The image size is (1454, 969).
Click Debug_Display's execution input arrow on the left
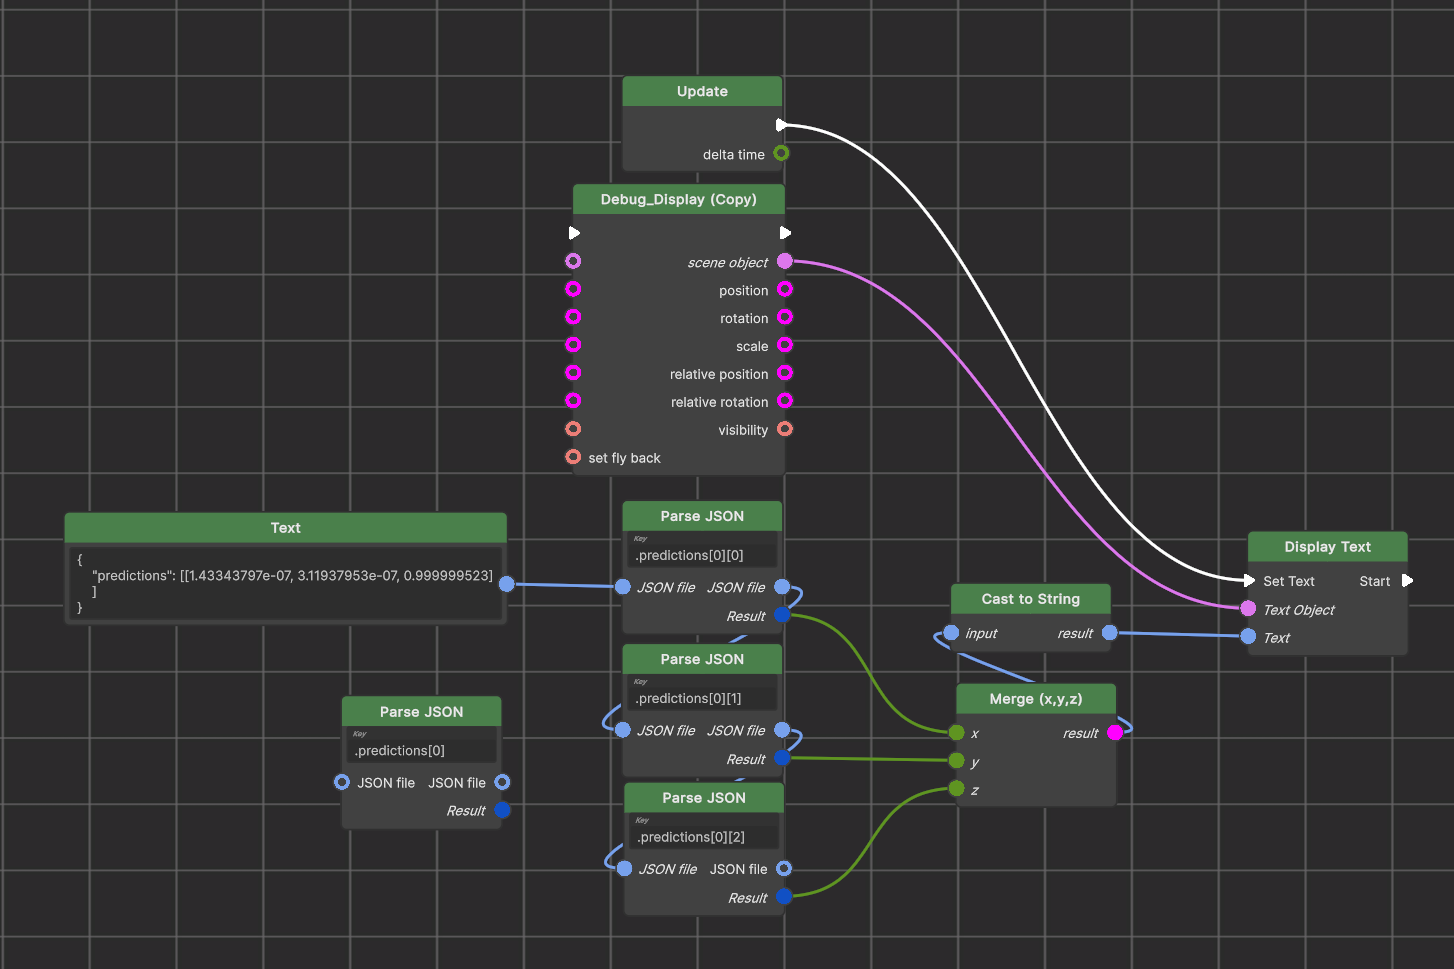574,233
